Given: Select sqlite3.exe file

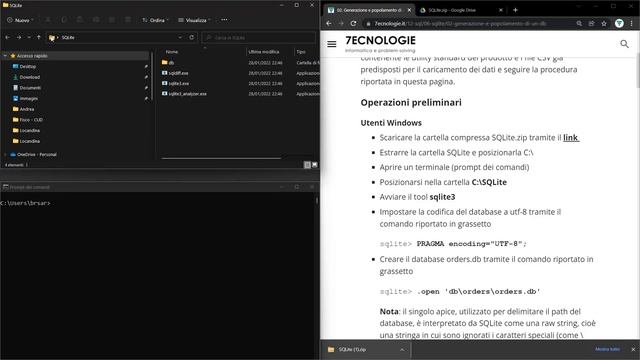Looking at the screenshot, I should coord(178,83).
